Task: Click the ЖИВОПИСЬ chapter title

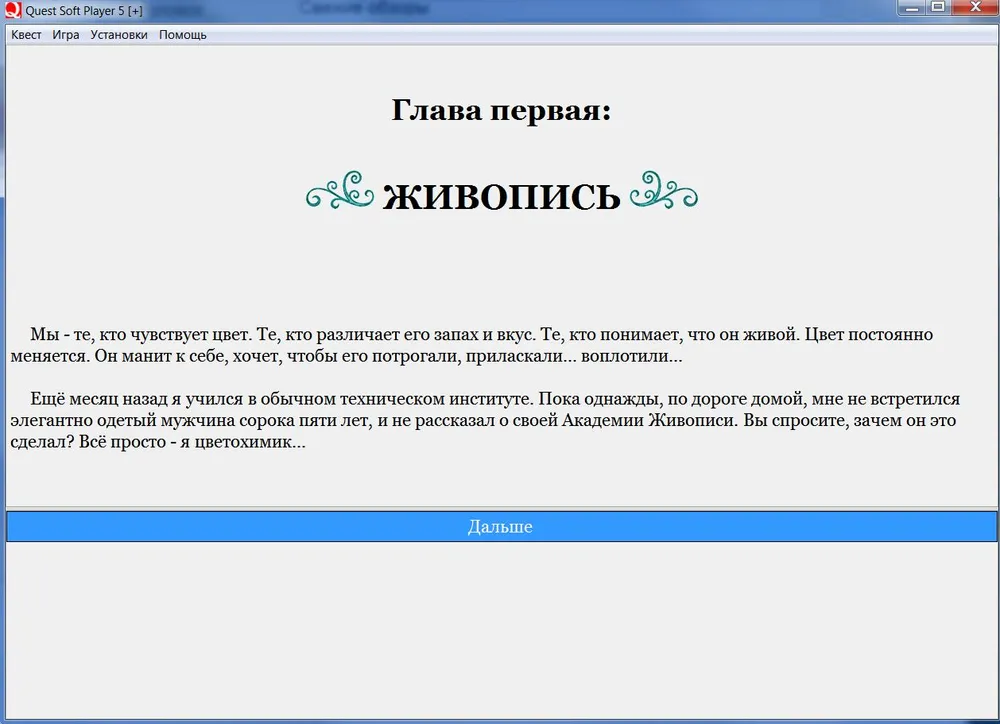Action: click(501, 197)
